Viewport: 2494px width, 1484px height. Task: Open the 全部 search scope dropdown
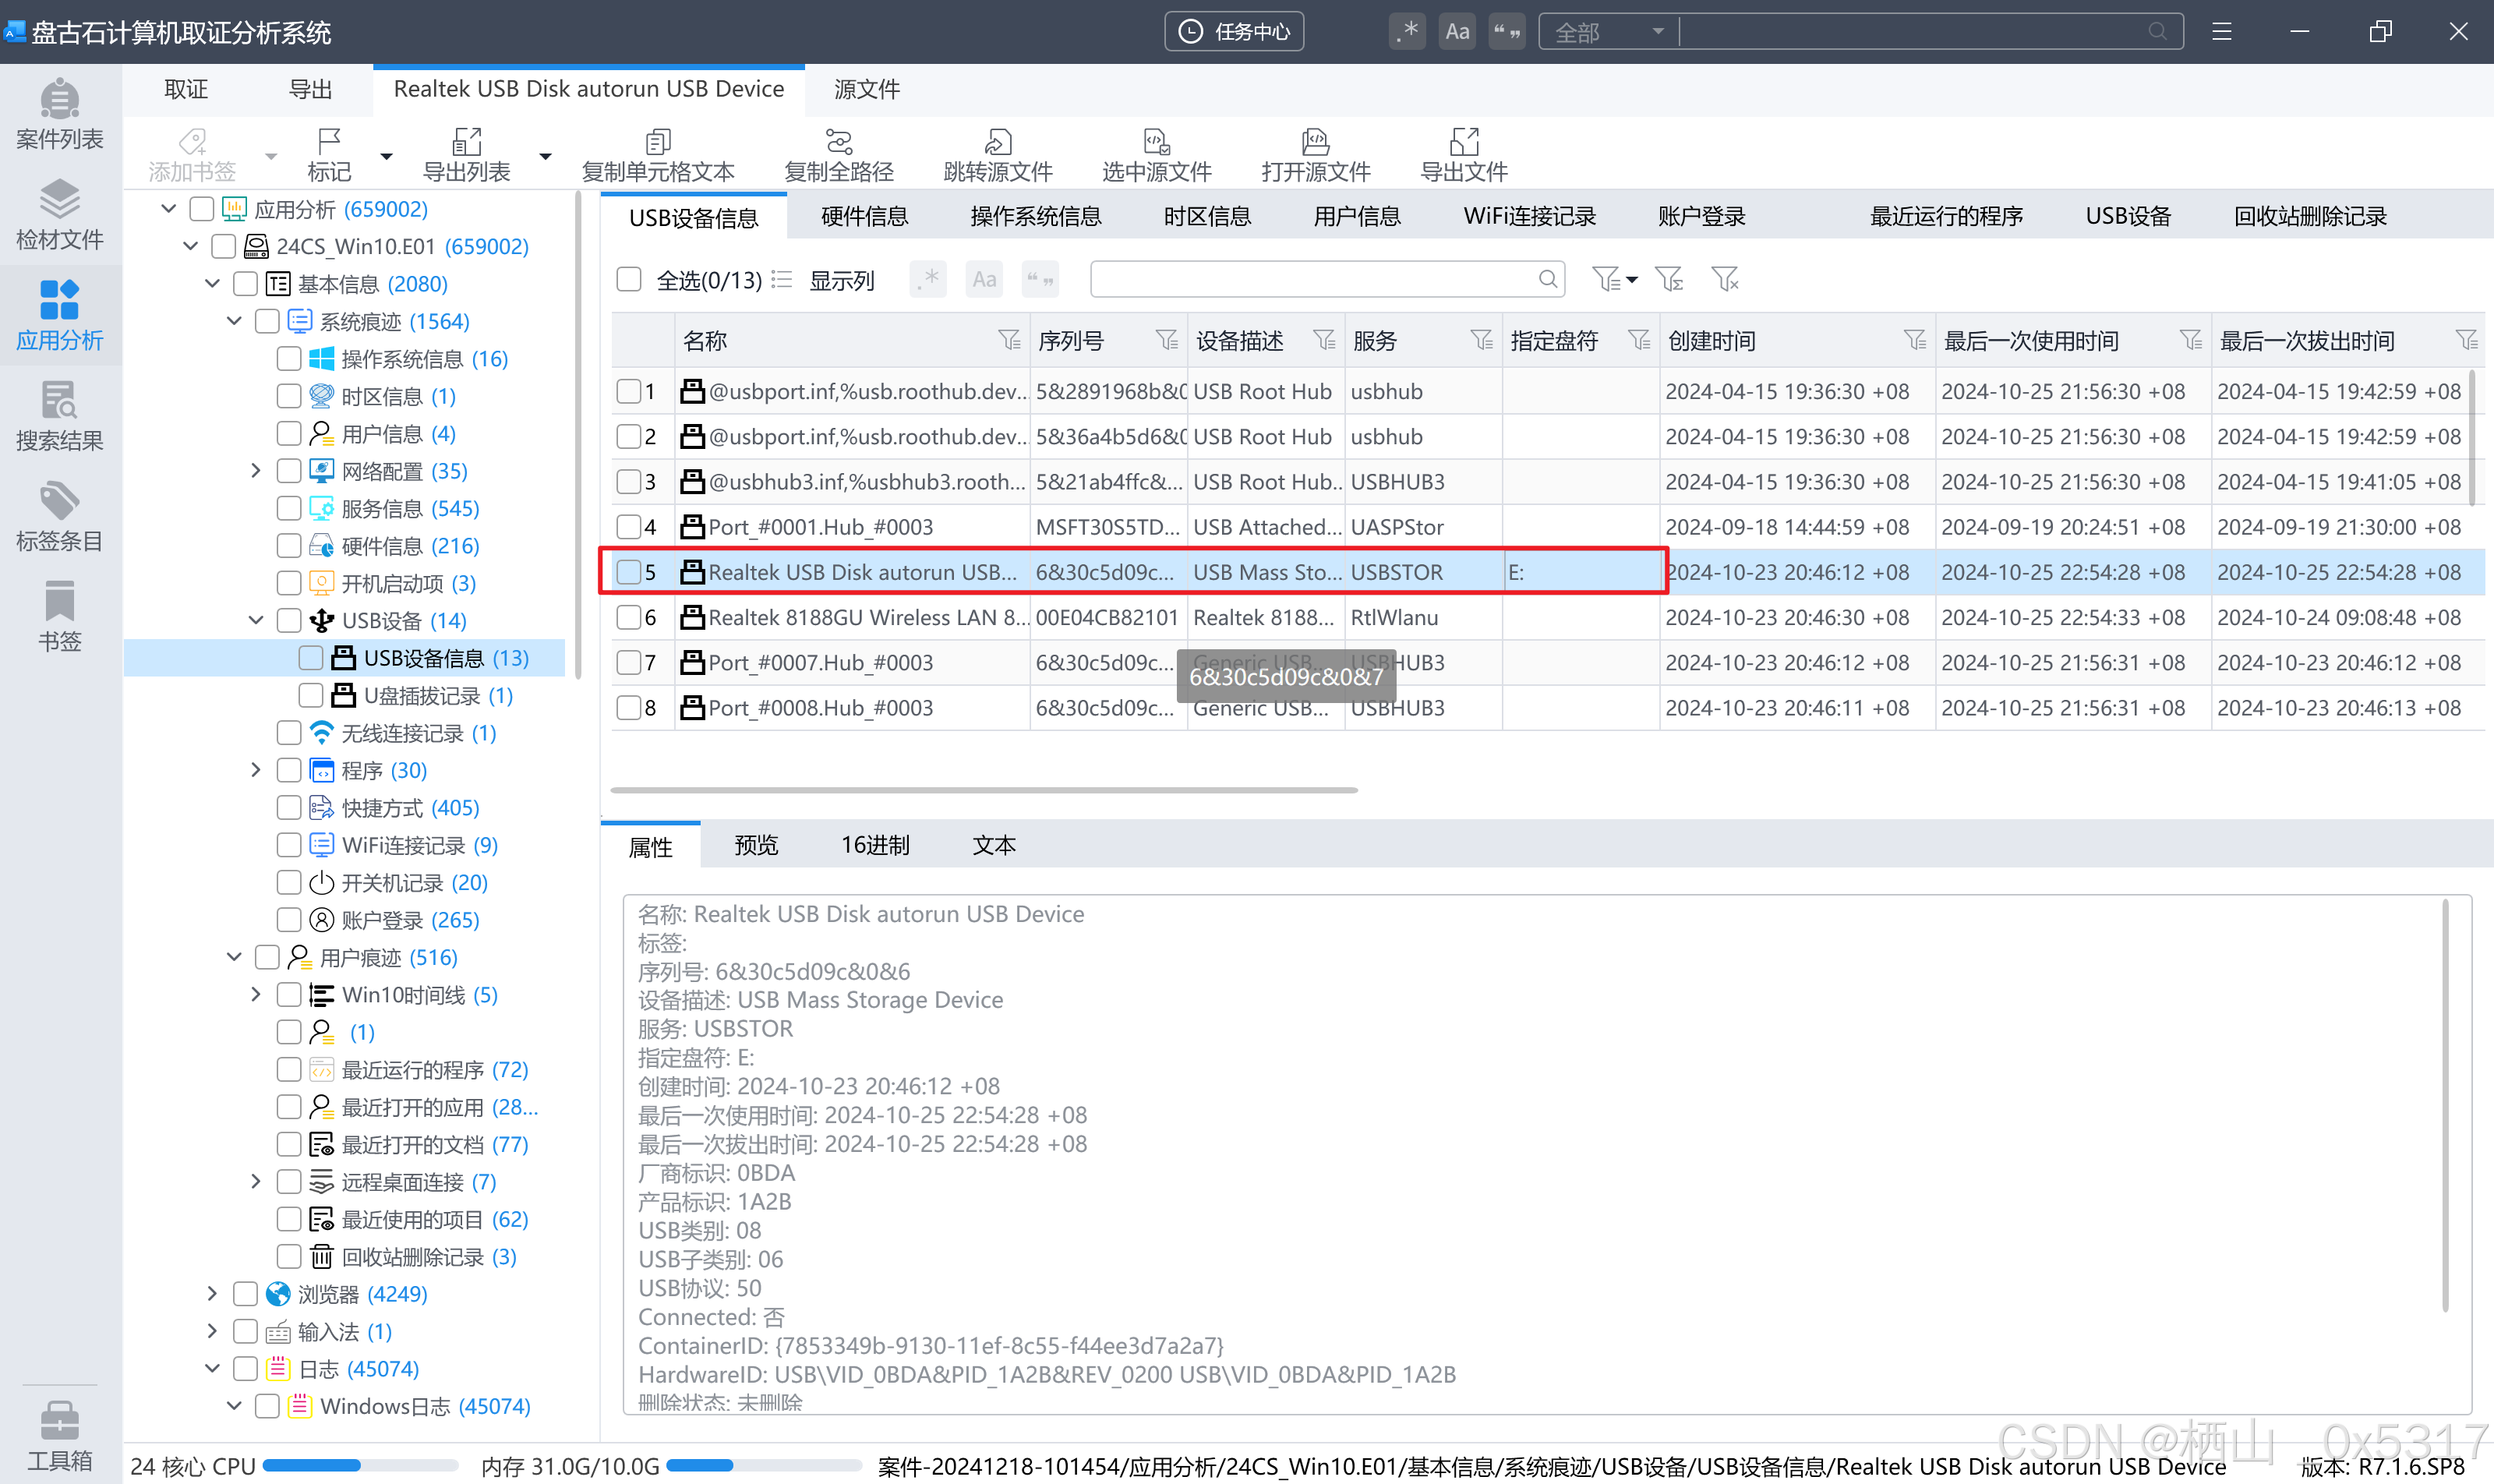pos(1608,32)
